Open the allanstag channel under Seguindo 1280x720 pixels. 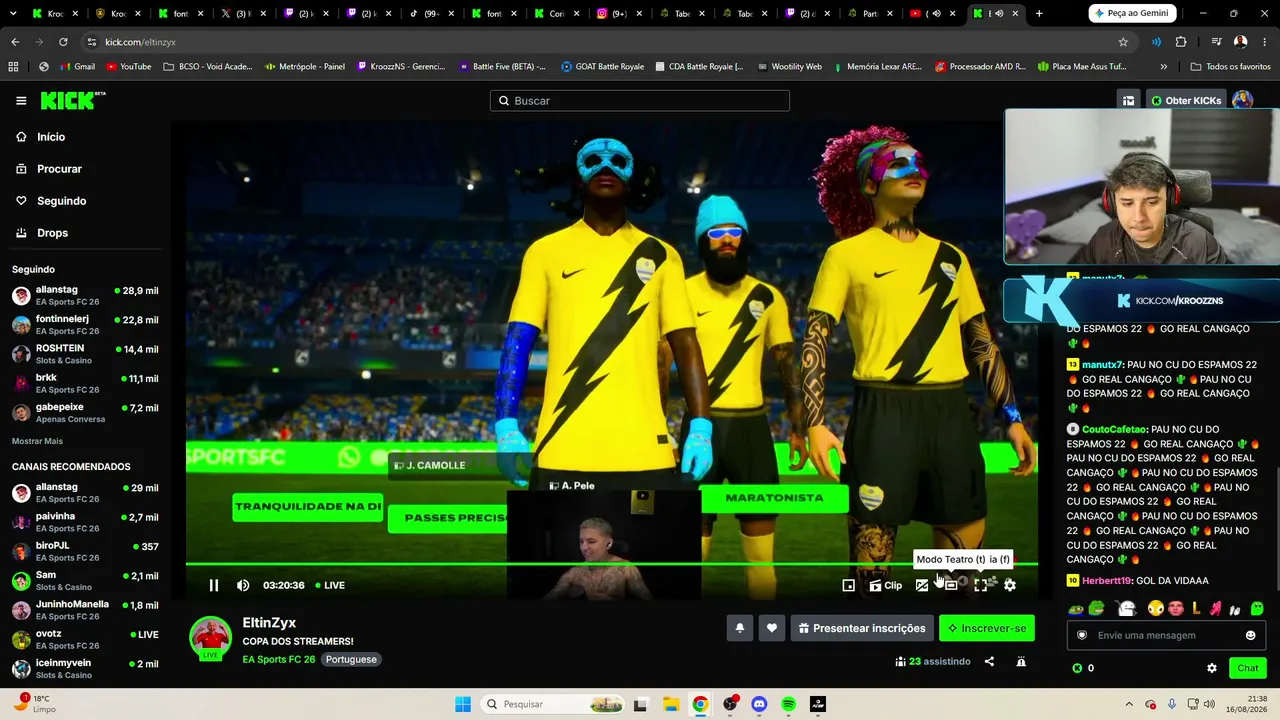[85, 296]
